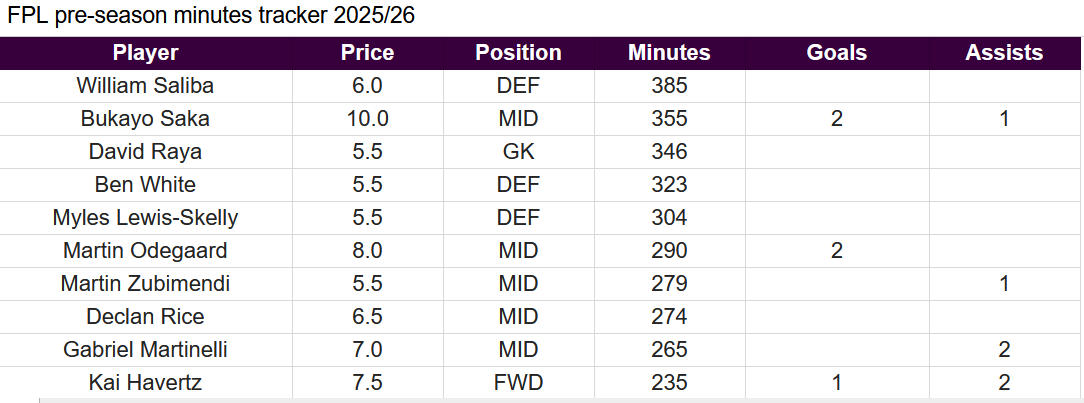
Task: Click the 10.0 price cell
Action: pos(367,119)
